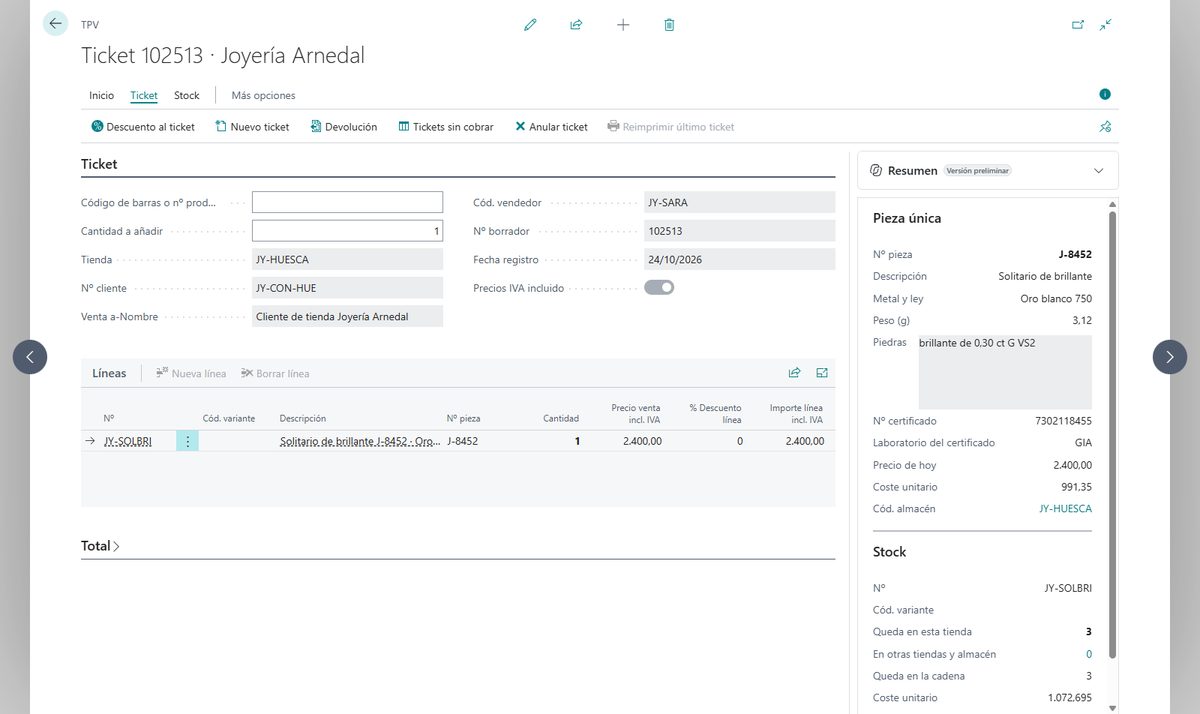The width and height of the screenshot is (1200, 714).
Task: Click the Piedras text box
Action: click(1005, 371)
